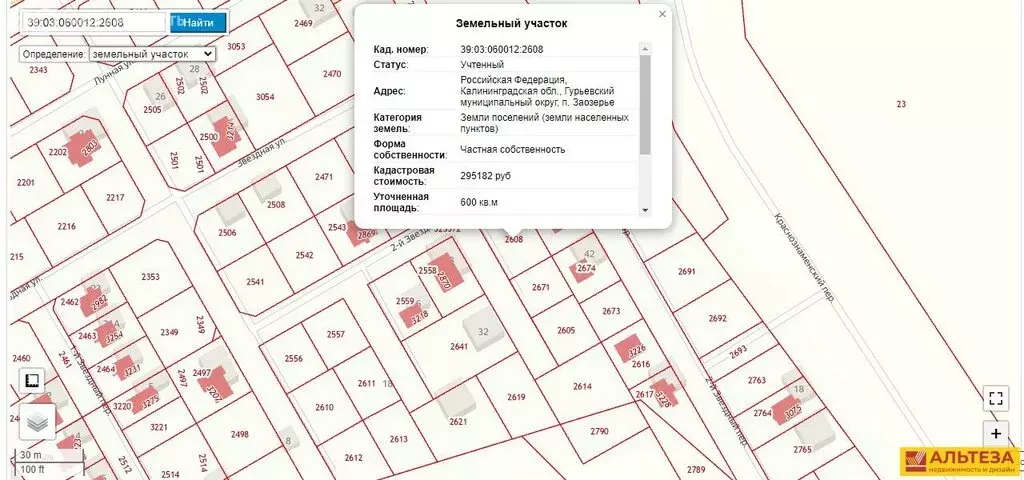
Task: Select parcel 2216 on the map
Action: [x=67, y=227]
